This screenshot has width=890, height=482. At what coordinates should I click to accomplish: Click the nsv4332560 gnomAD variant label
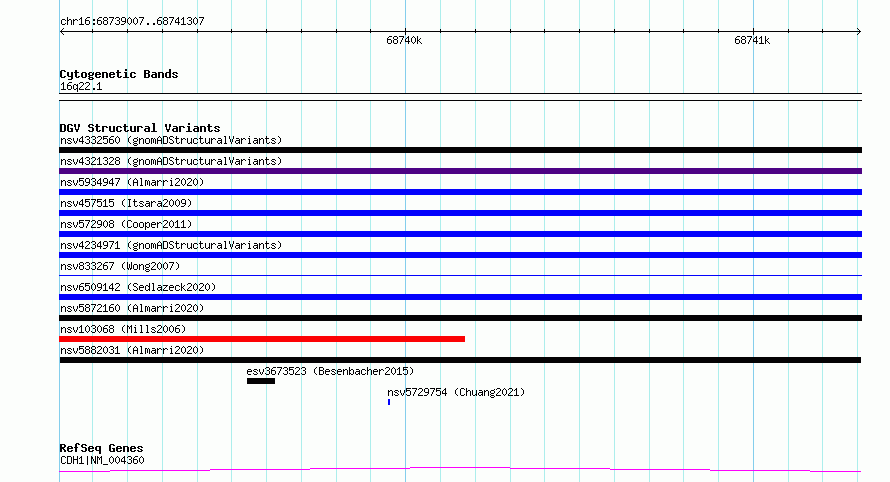coord(171,140)
